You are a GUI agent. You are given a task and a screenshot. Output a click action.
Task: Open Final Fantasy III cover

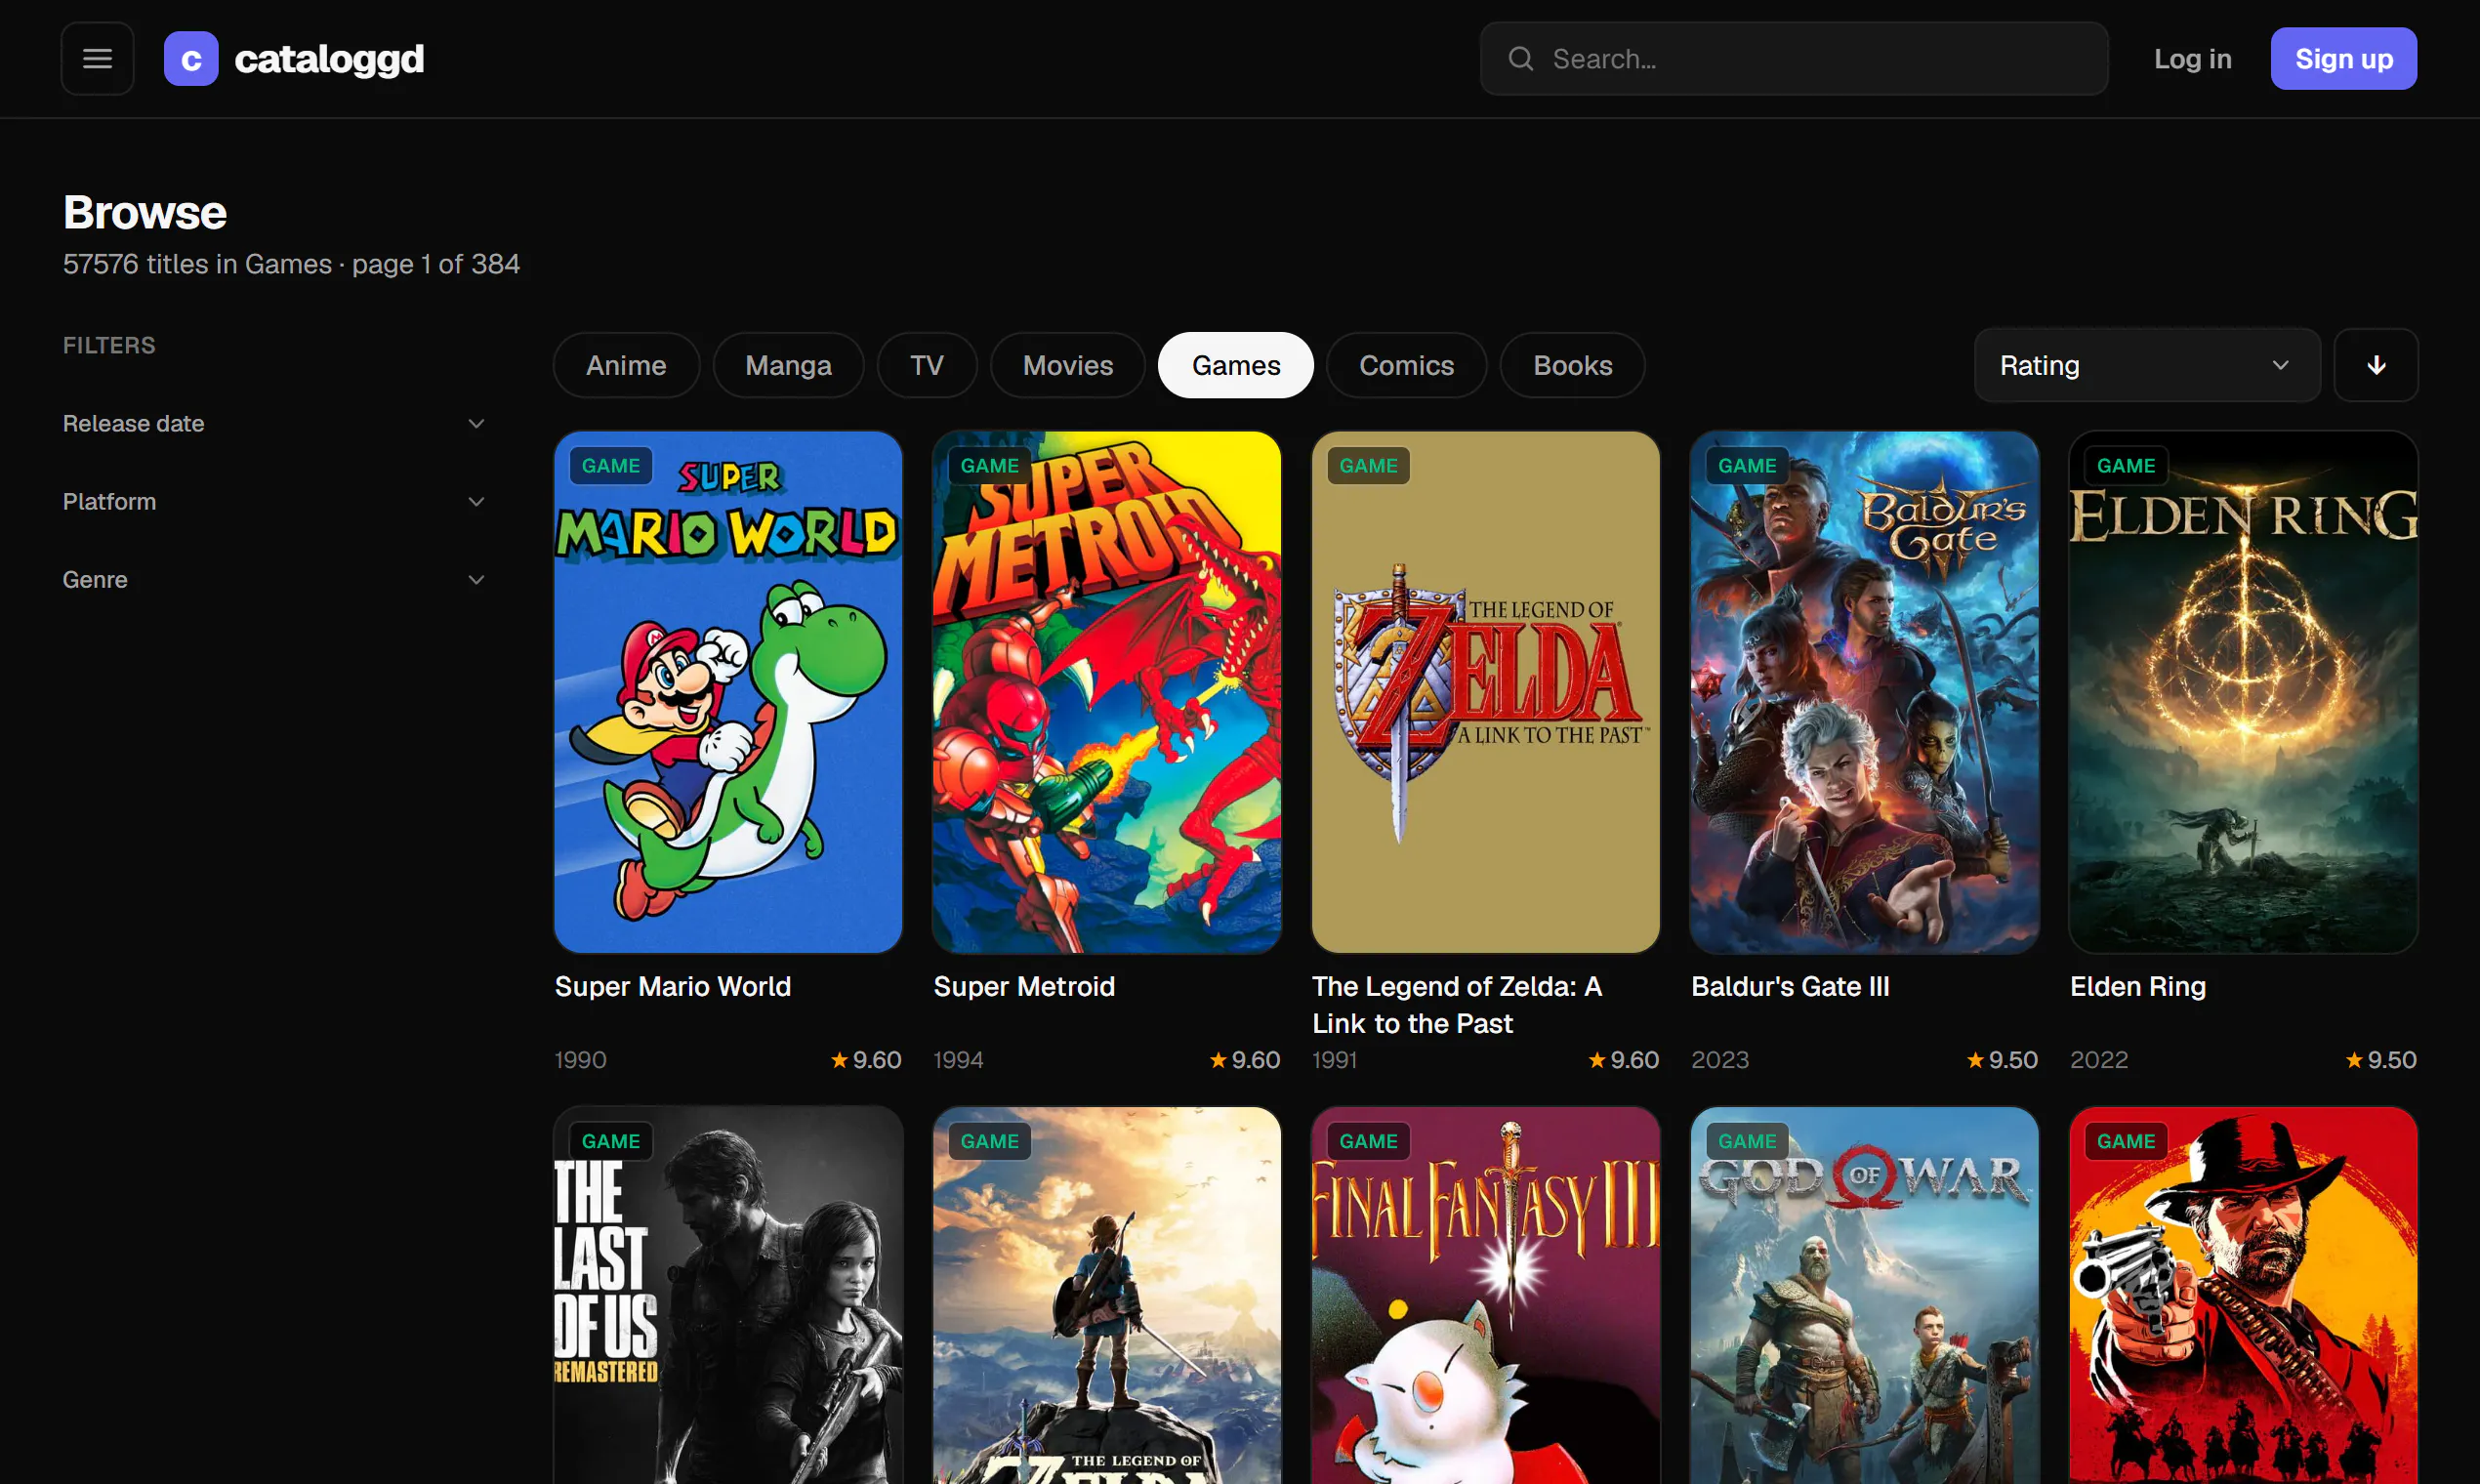[x=1485, y=1295]
